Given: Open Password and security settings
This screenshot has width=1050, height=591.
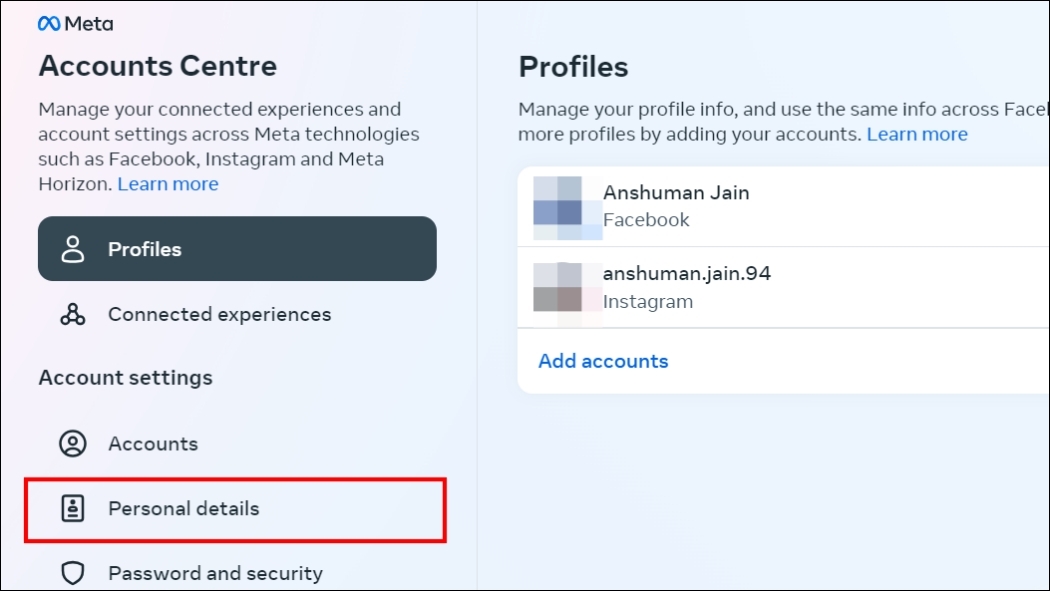Looking at the screenshot, I should 216,573.
